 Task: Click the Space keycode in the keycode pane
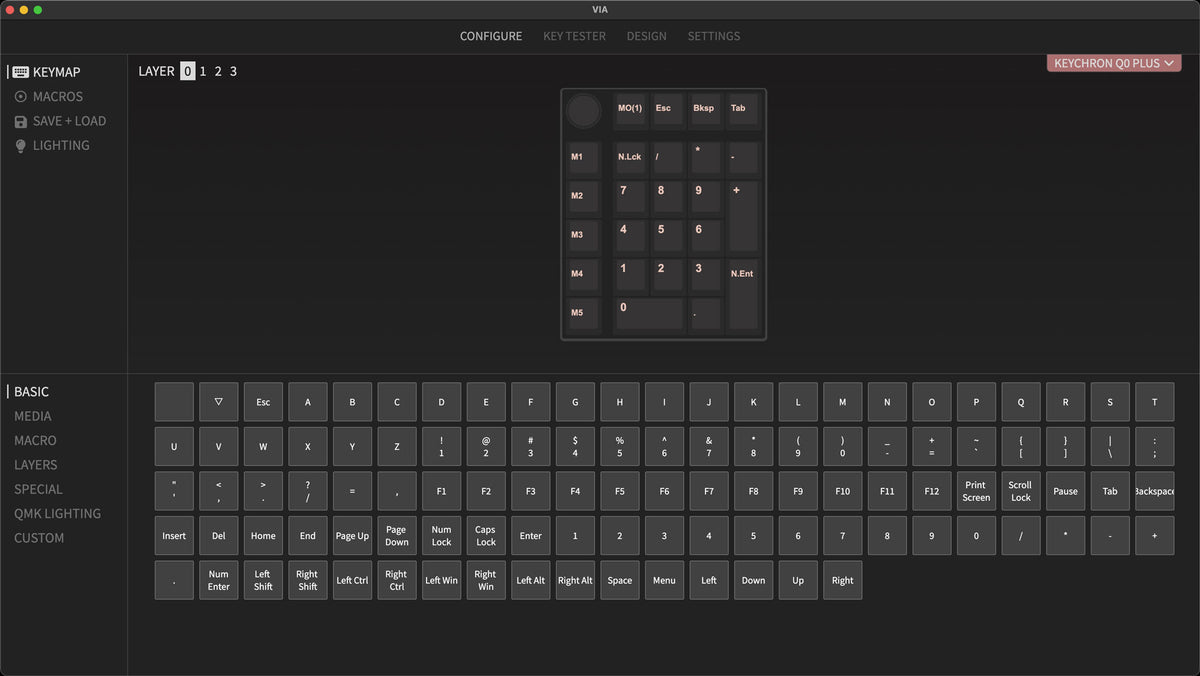[x=620, y=580]
